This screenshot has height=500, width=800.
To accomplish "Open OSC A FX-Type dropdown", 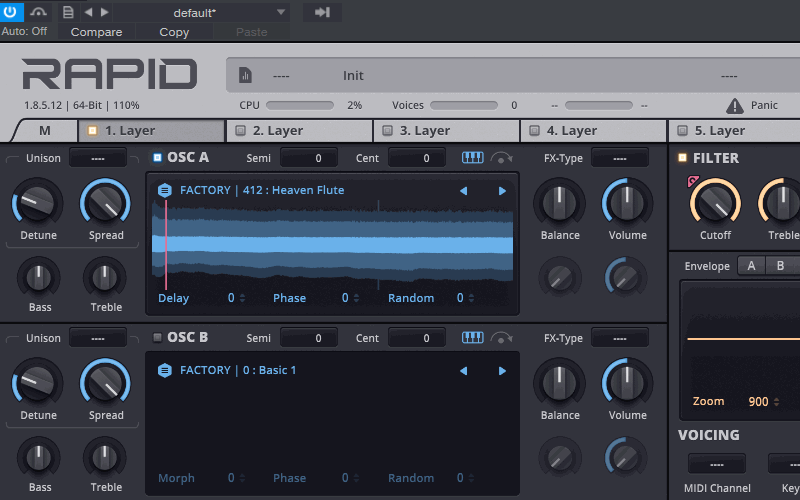I will click(x=619, y=158).
